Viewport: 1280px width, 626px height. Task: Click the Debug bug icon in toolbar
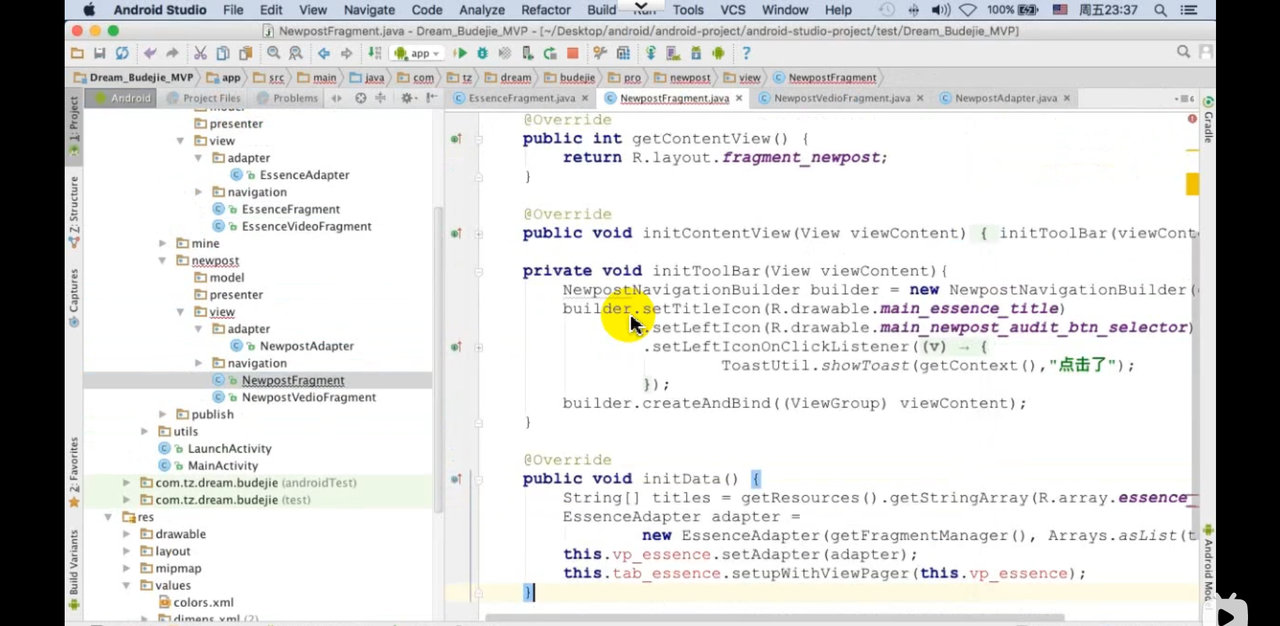[483, 53]
